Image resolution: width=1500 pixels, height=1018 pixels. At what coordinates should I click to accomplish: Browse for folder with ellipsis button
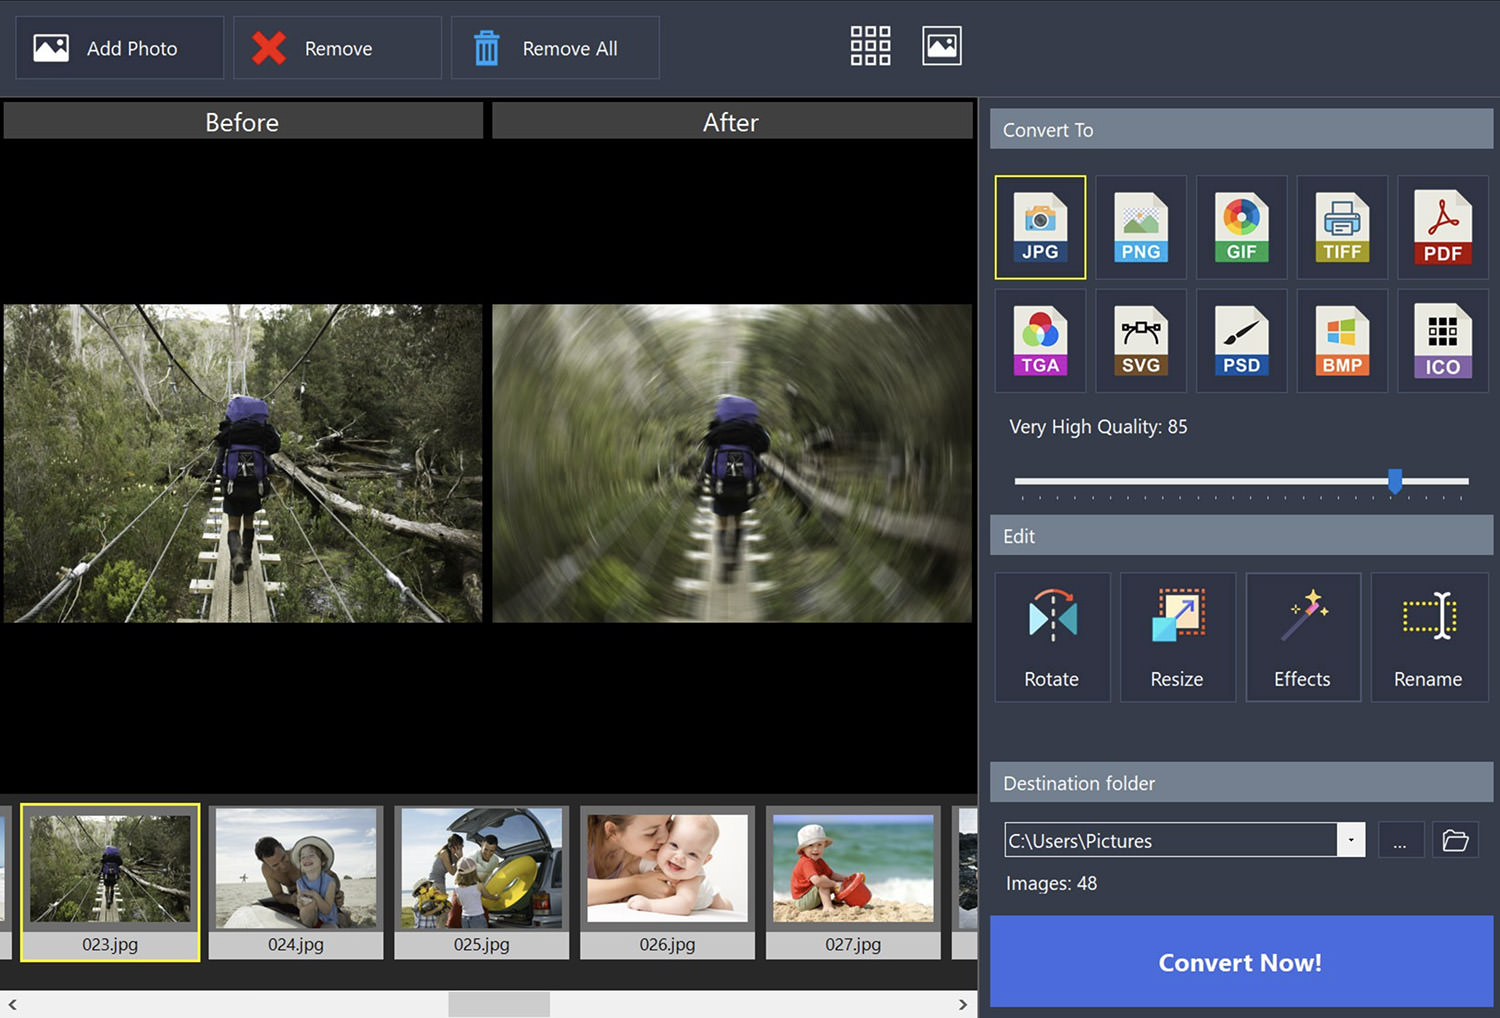pos(1400,840)
